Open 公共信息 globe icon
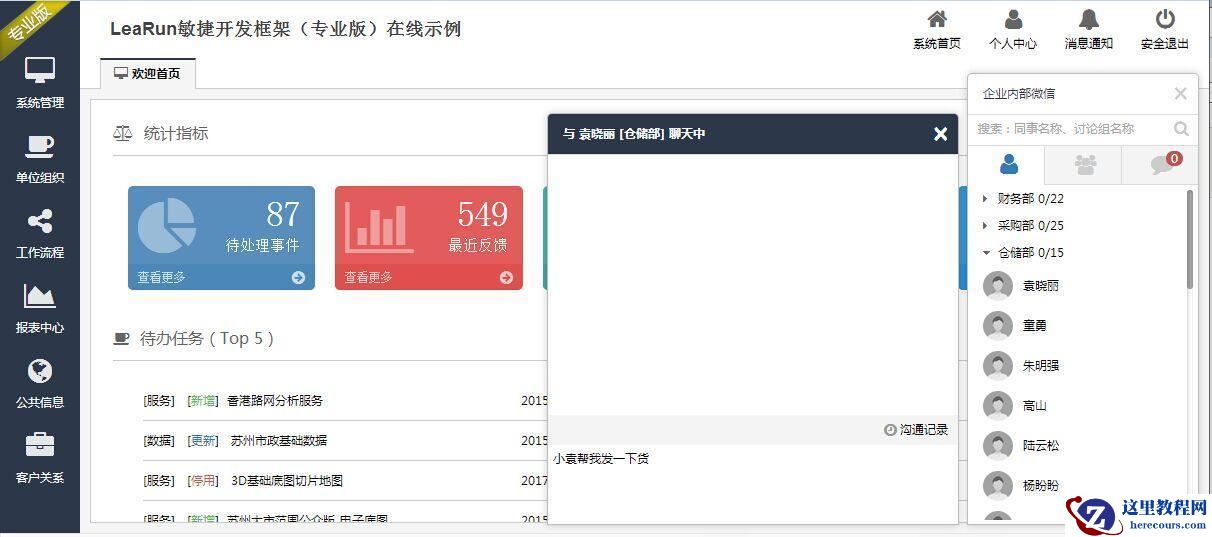 pyautogui.click(x=40, y=371)
